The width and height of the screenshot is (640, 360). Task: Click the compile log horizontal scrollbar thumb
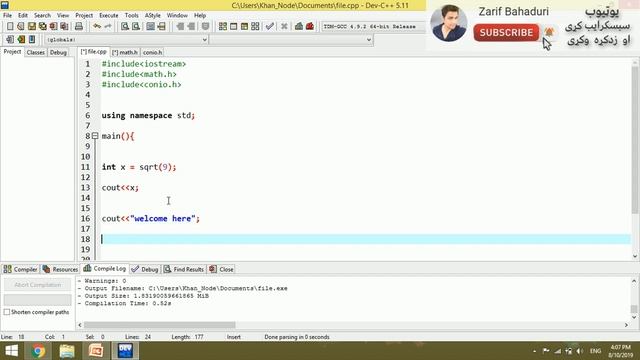click(x=159, y=325)
